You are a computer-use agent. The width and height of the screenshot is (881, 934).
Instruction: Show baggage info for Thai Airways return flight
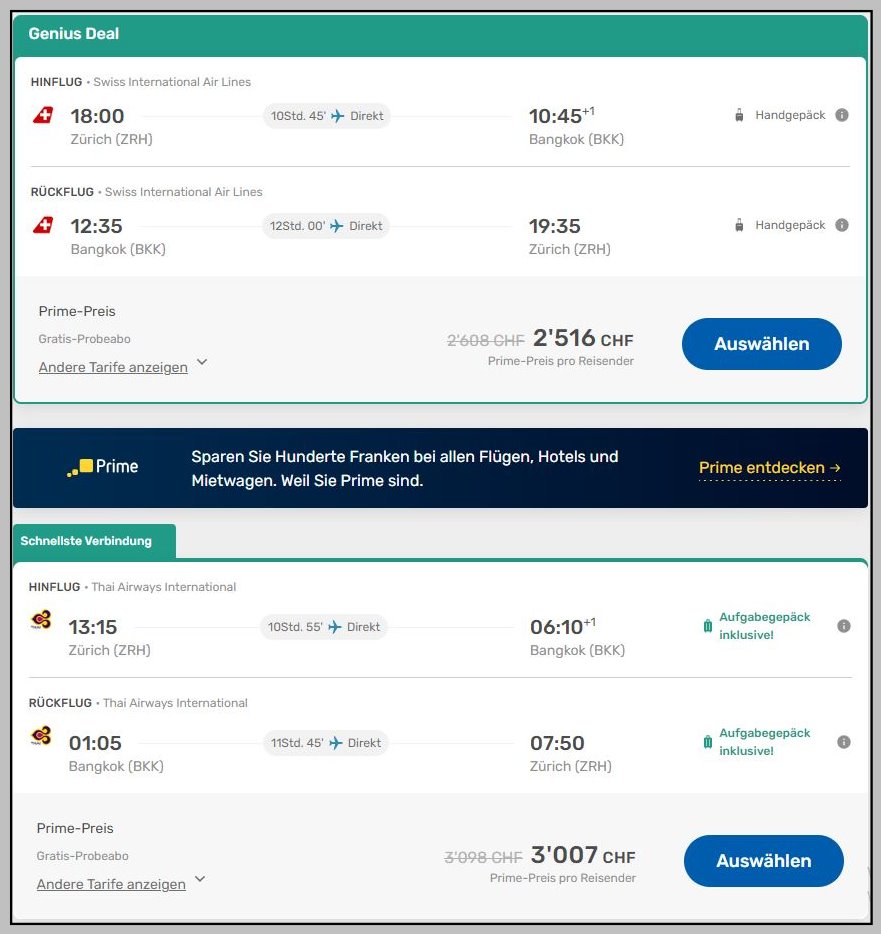[x=844, y=742]
